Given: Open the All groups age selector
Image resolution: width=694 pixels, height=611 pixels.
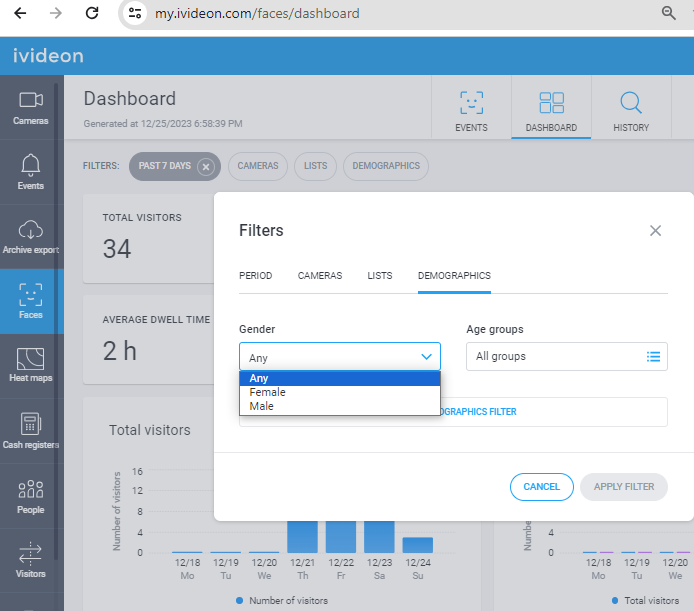Looking at the screenshot, I should point(567,356).
